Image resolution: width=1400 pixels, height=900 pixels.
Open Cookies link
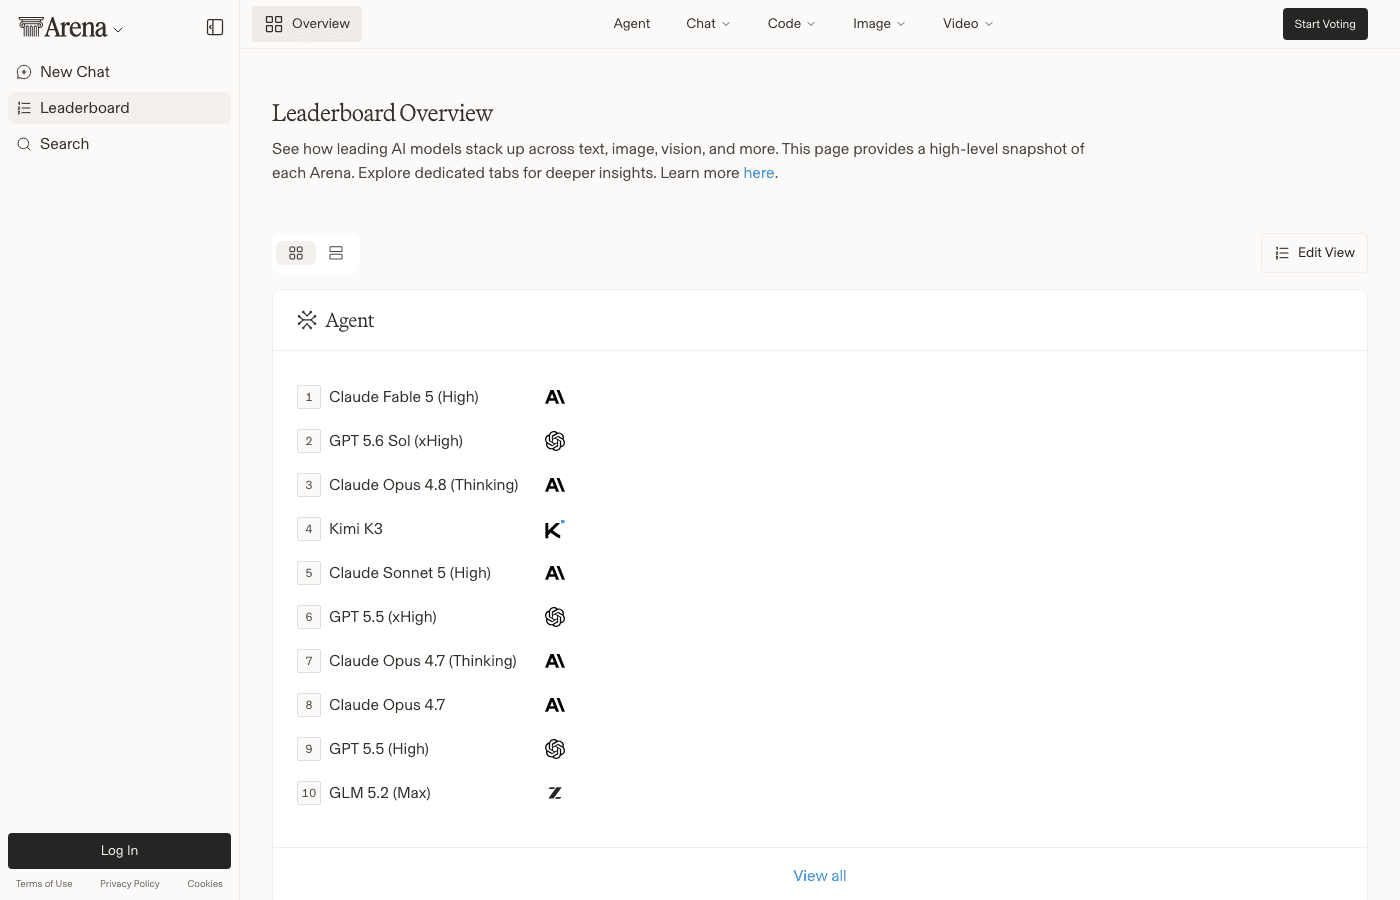(205, 884)
